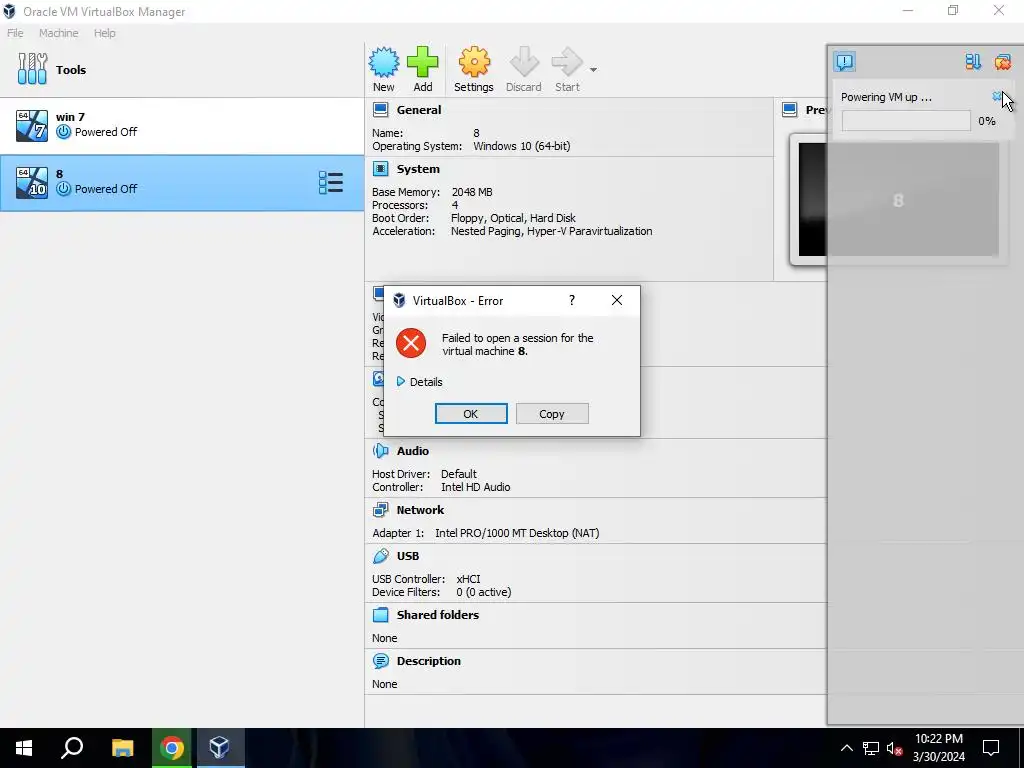Screen dimensions: 1024x768
Task: Click the New virtual machine icon
Action: (x=383, y=62)
